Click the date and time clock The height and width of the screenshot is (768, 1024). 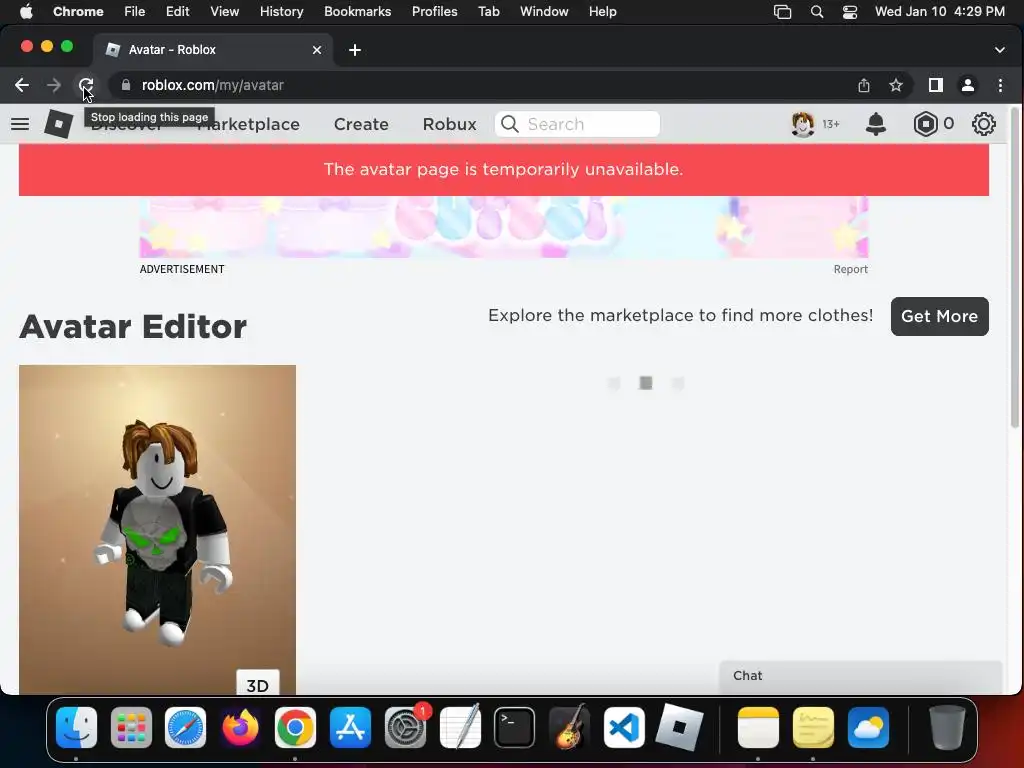[x=940, y=11]
